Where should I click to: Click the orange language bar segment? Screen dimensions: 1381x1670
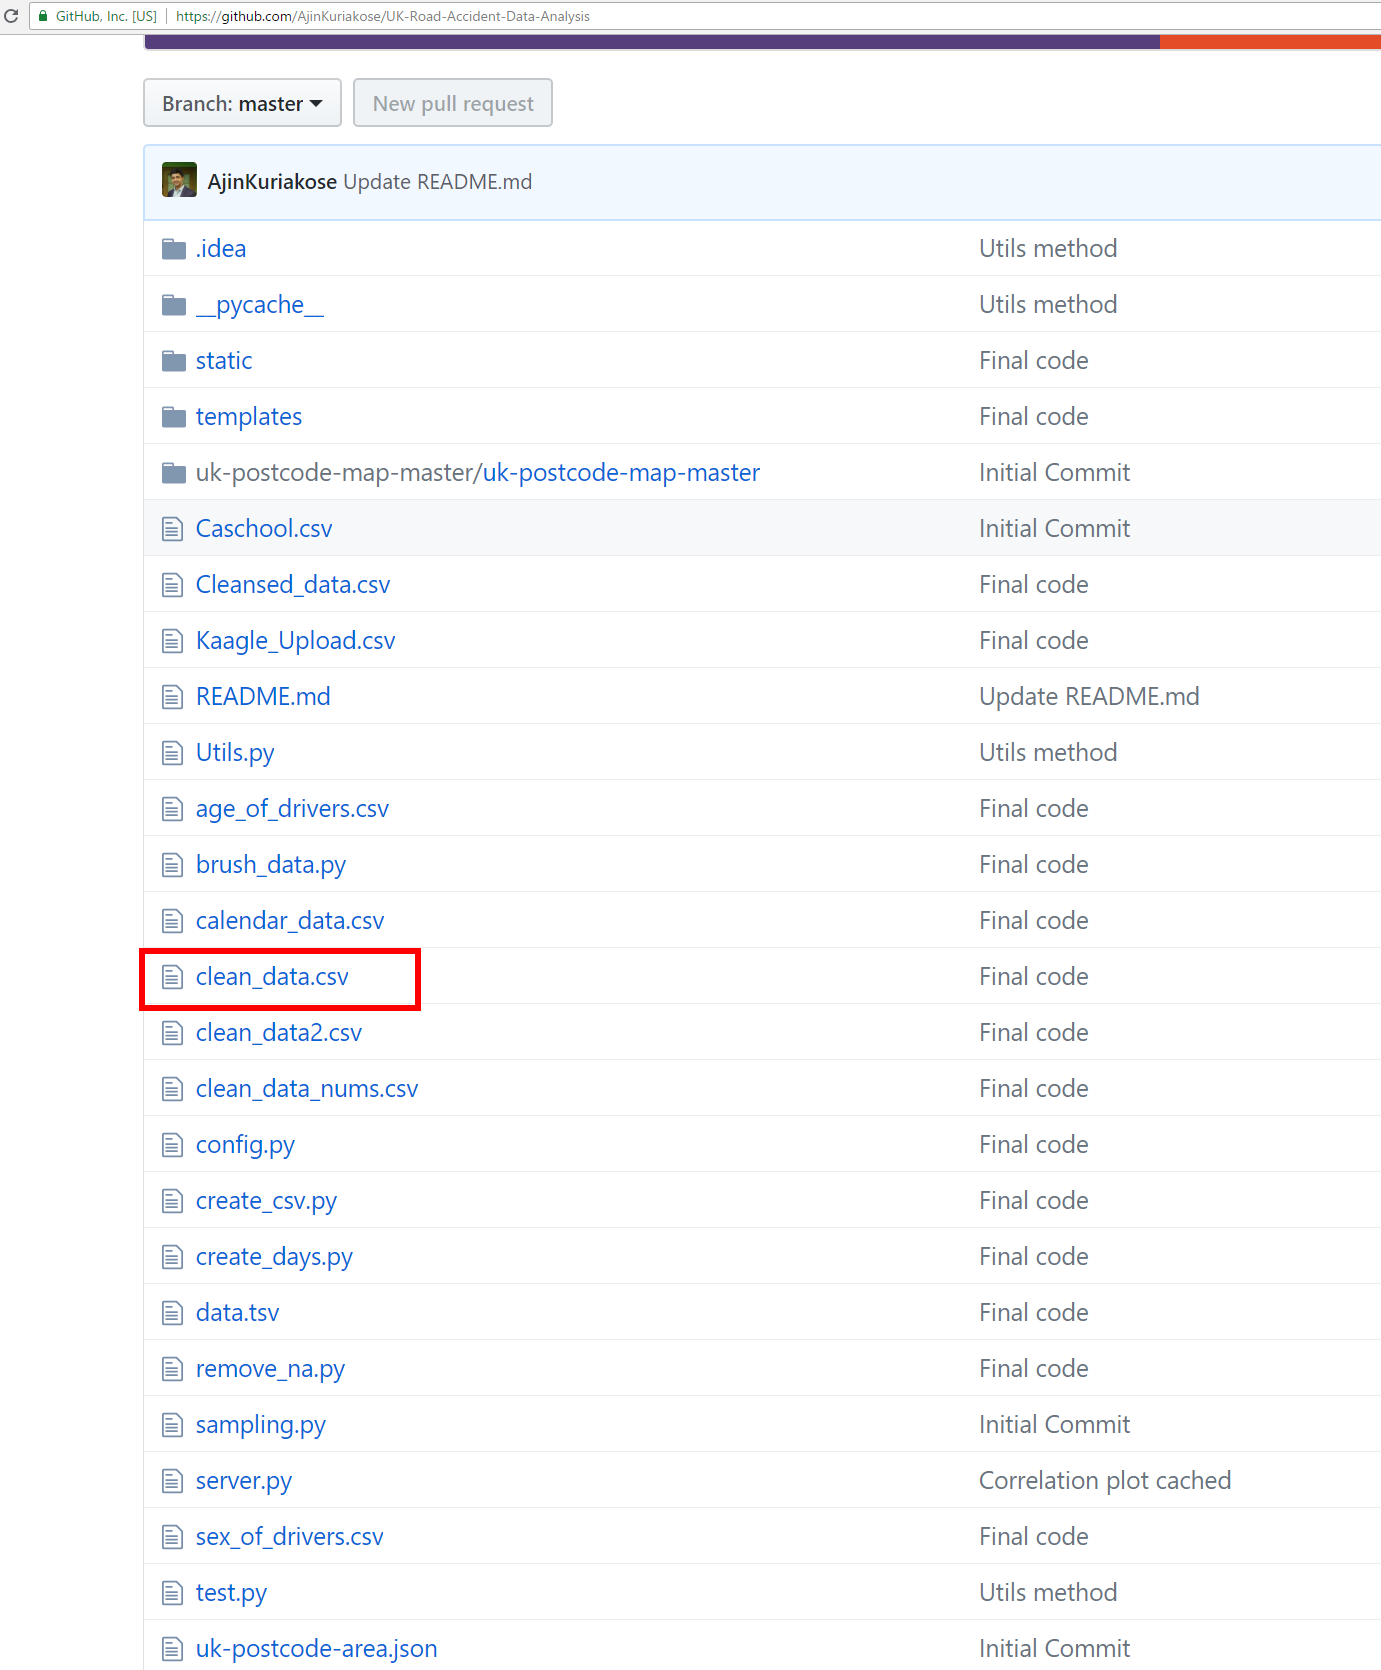(x=1270, y=42)
